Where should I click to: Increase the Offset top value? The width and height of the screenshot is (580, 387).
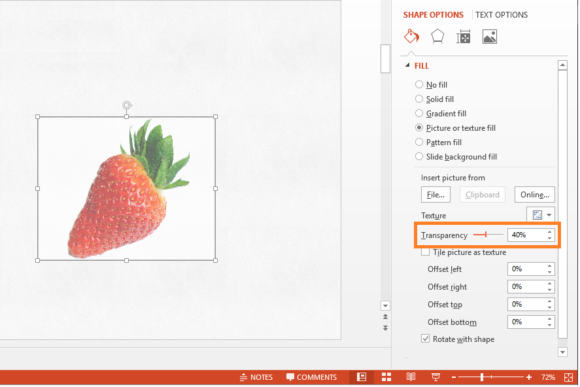click(550, 302)
